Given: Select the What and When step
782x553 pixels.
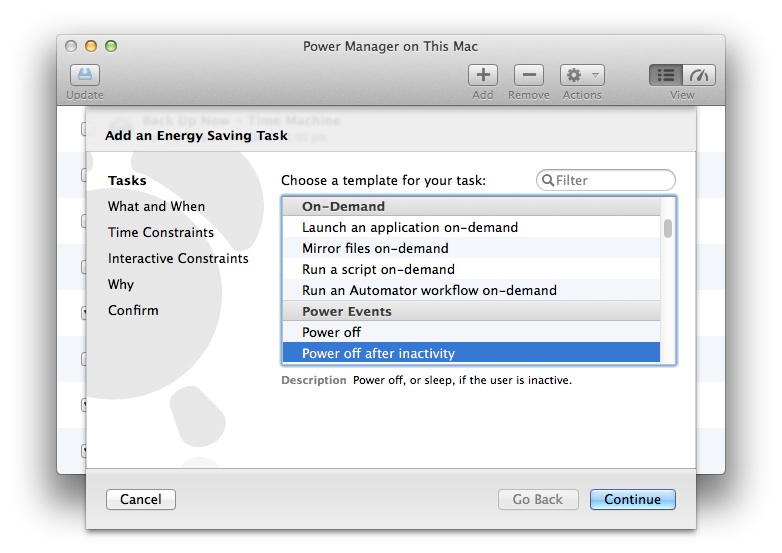Looking at the screenshot, I should 156,206.
